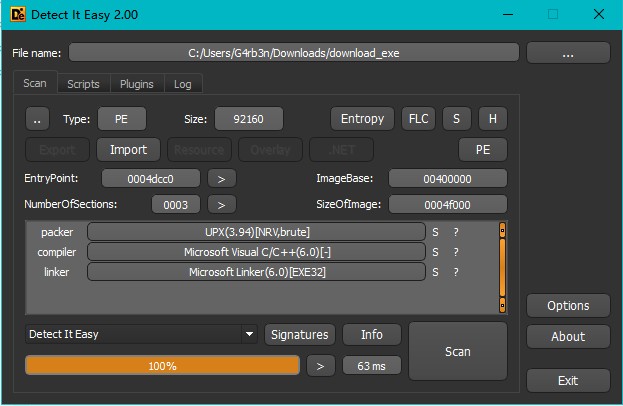Image resolution: width=623 pixels, height=406 pixels.
Task: Open Hex view with the H button
Action: tap(493, 119)
